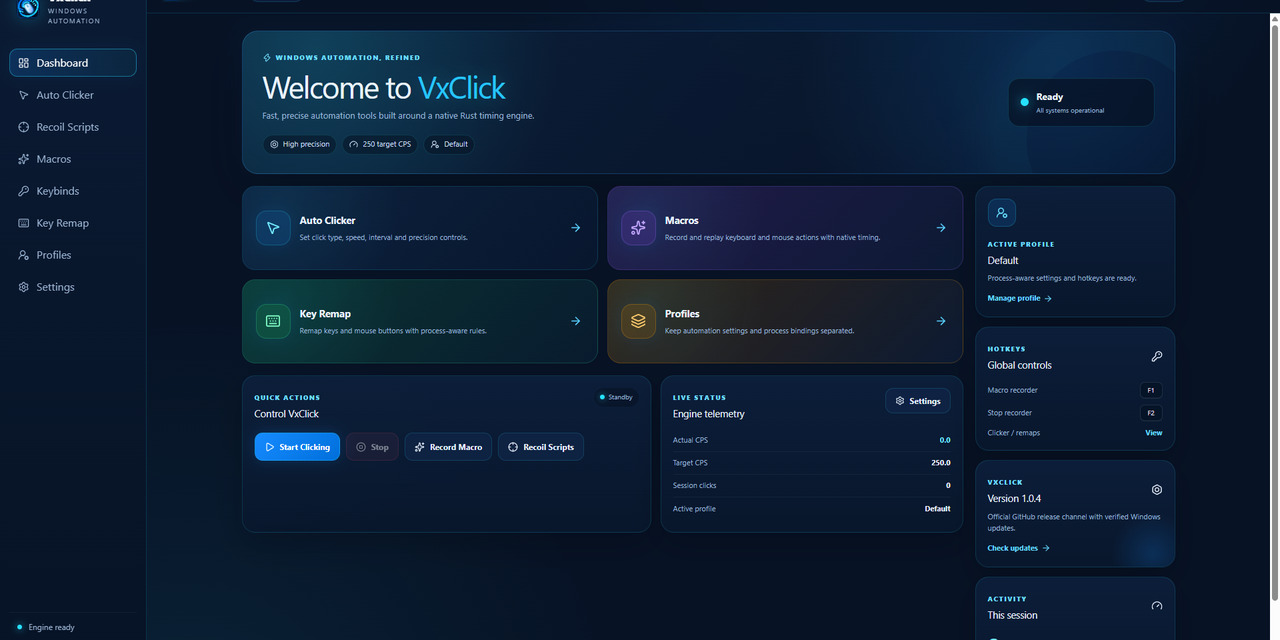Viewport: 1280px width, 640px height.
Task: Click the Session clicks row
Action: 812,485
